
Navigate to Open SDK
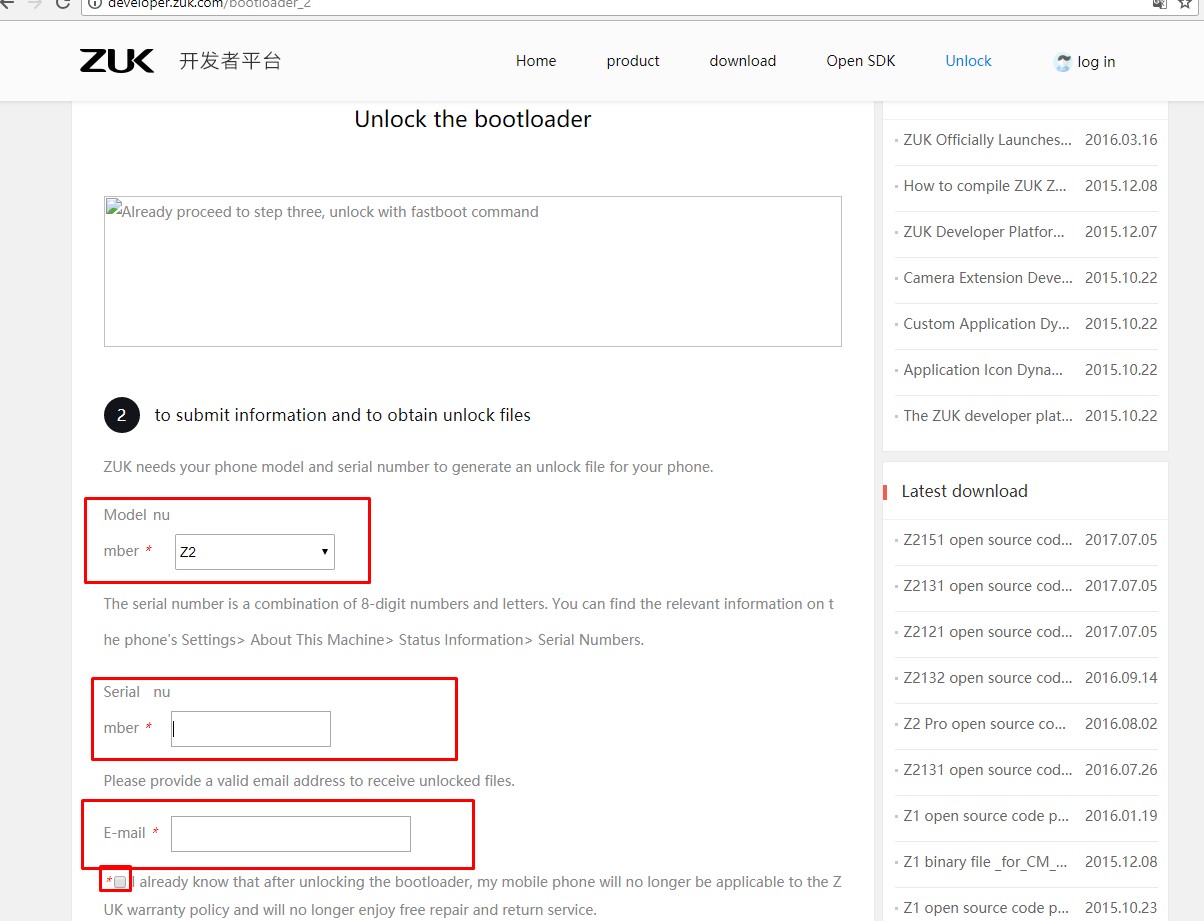pyautogui.click(x=861, y=61)
